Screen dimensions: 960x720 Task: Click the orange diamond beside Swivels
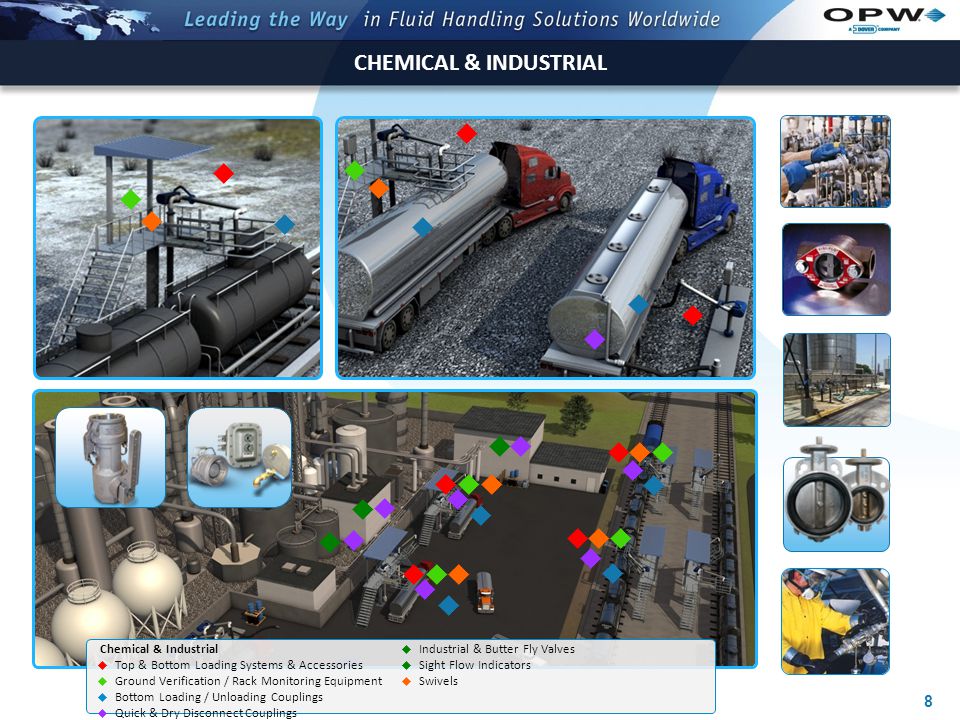(407, 681)
